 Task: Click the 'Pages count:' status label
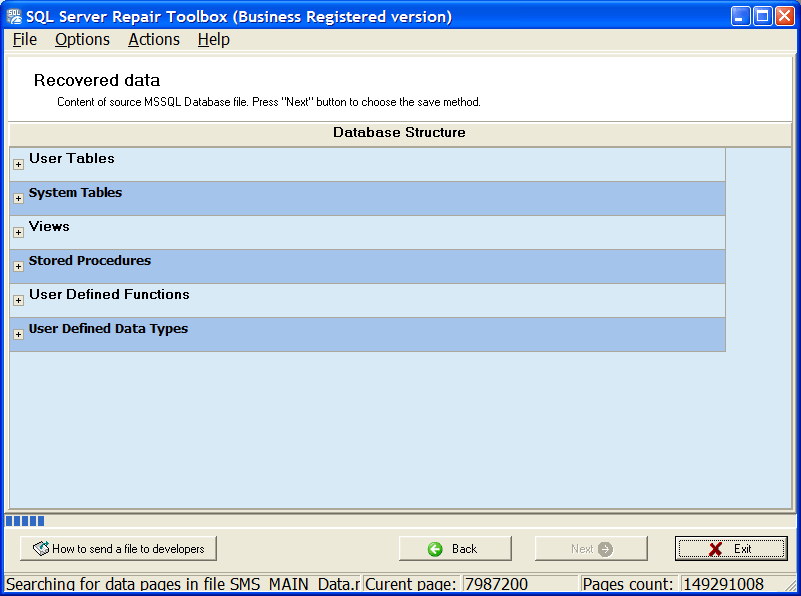pyautogui.click(x=628, y=584)
